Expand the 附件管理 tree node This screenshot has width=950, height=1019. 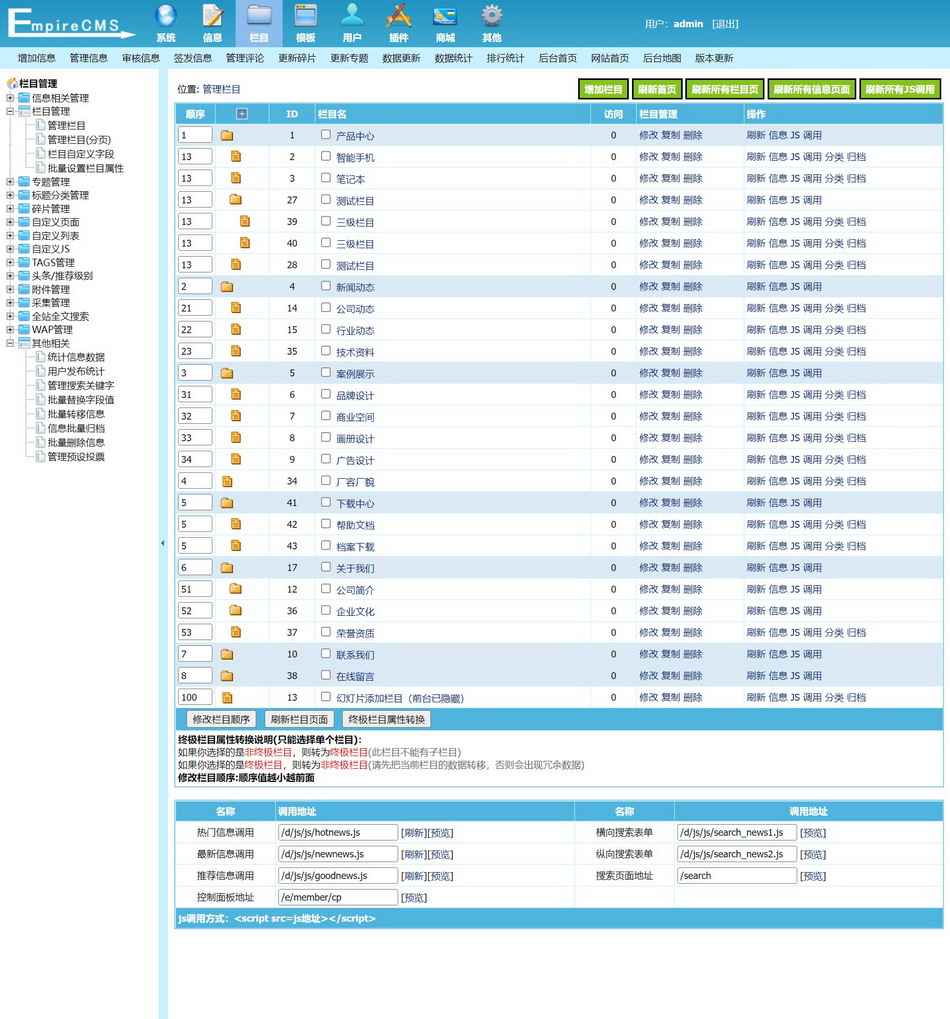[10, 289]
